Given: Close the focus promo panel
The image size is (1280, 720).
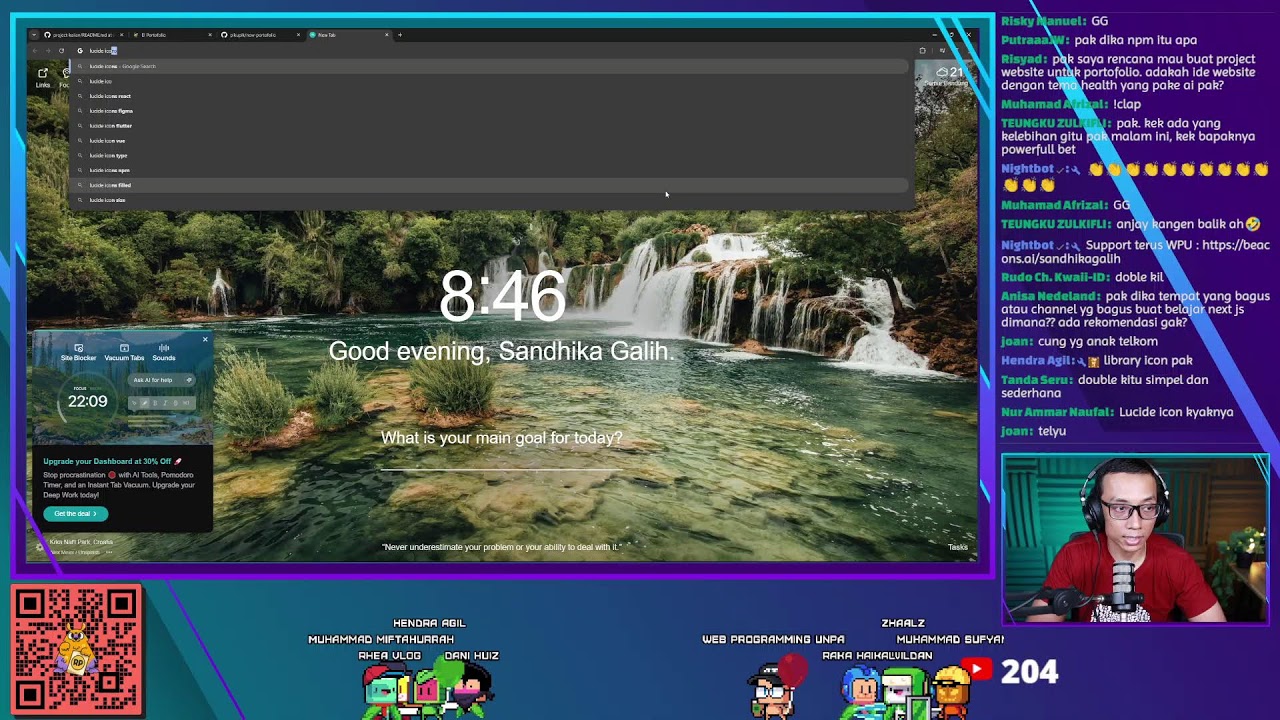Looking at the screenshot, I should pos(205,339).
